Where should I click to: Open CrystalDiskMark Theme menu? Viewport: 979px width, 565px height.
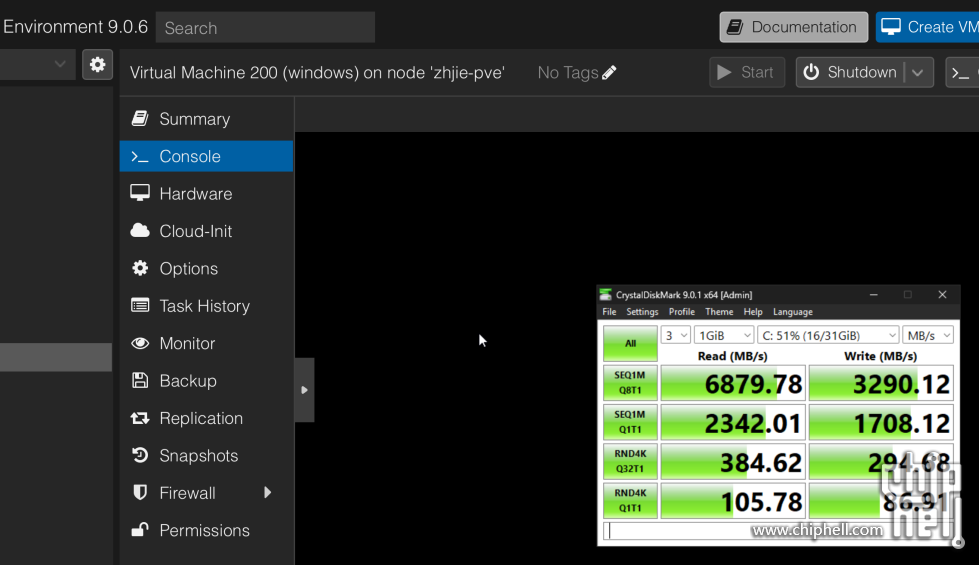tap(719, 312)
